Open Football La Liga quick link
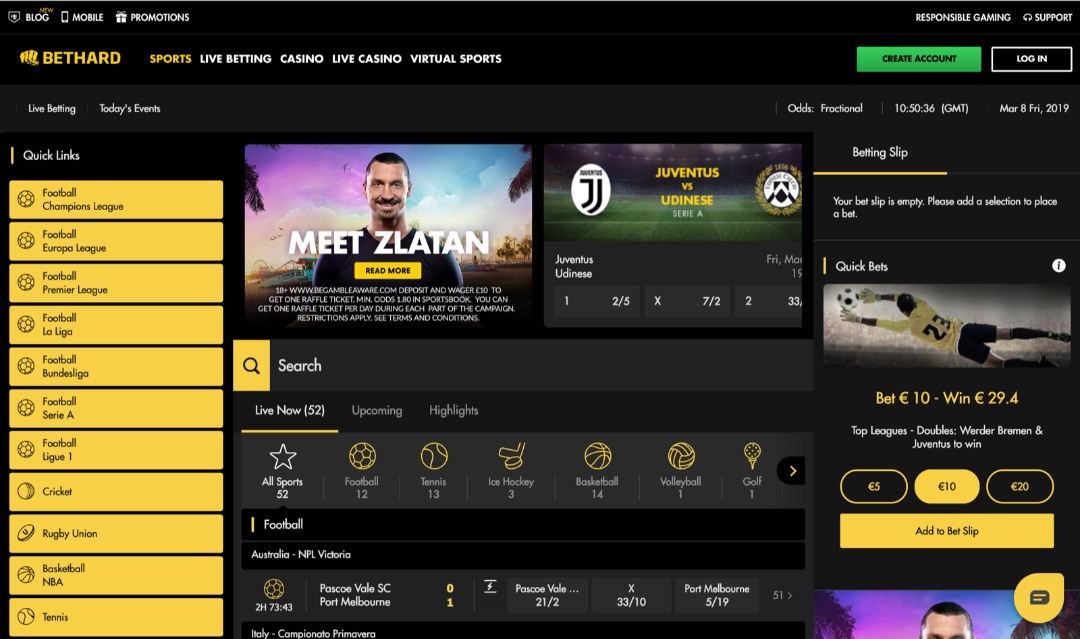Screen dimensions: 1080x639 click(116, 324)
